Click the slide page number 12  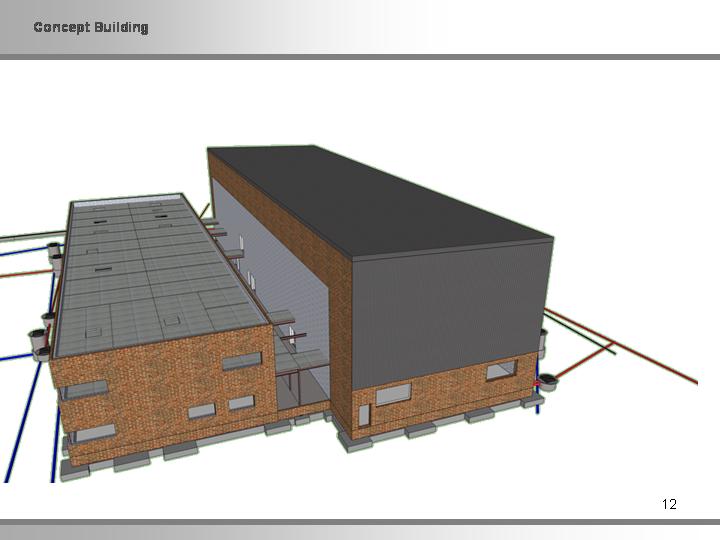(x=669, y=504)
